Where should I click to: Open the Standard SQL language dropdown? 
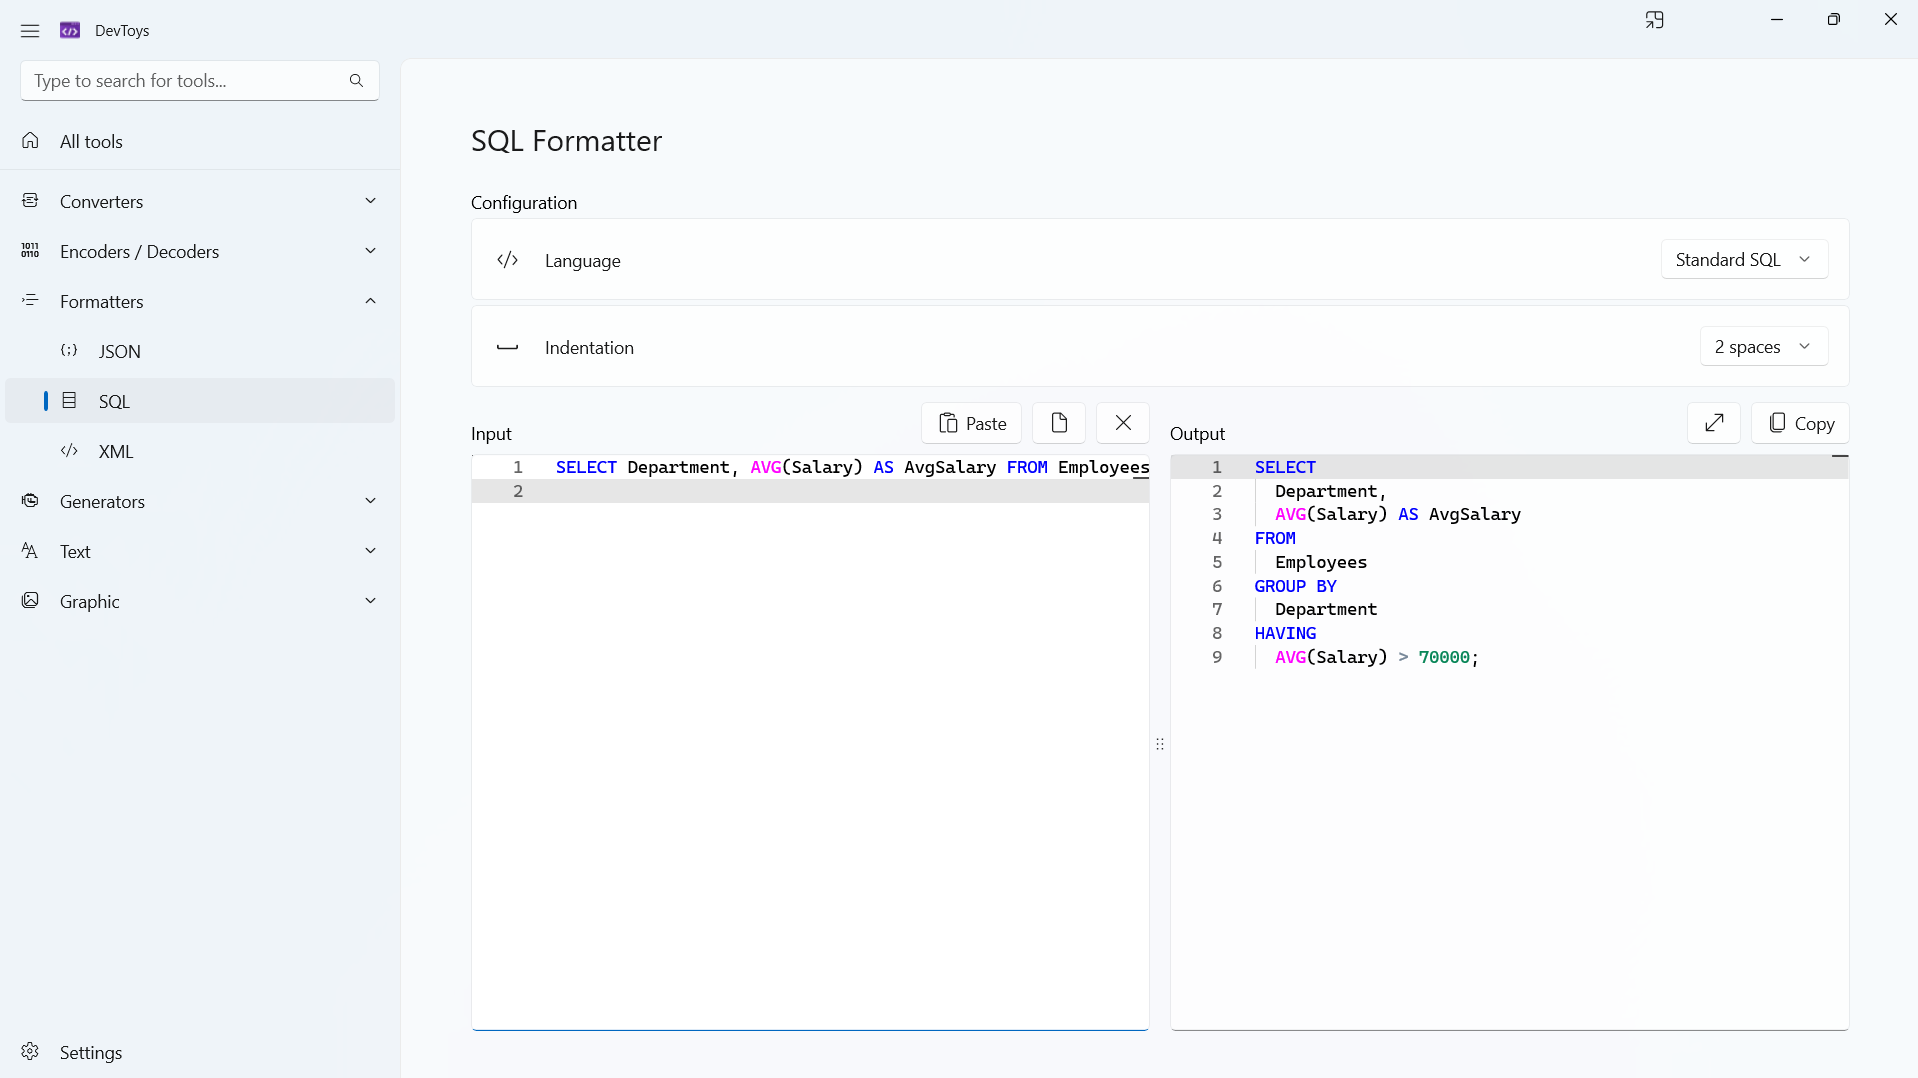pyautogui.click(x=1744, y=259)
